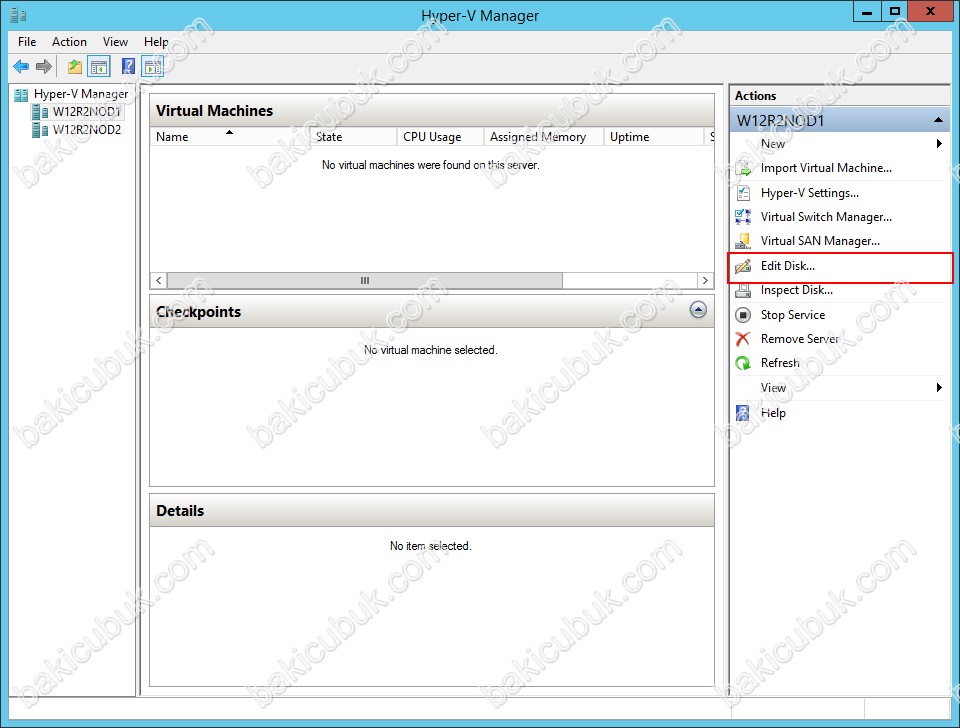Click the green Refresh icon

click(x=743, y=363)
